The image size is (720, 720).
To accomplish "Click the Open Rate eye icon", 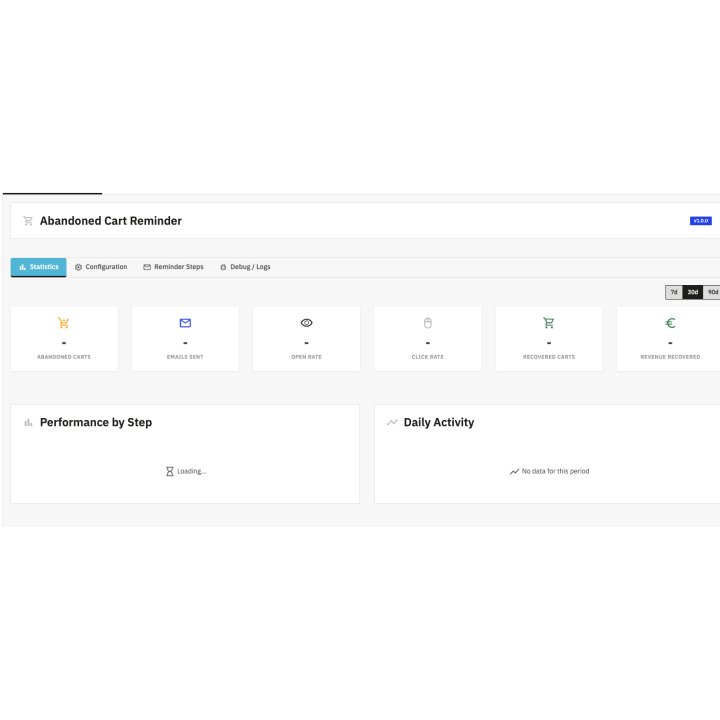I will [x=306, y=323].
